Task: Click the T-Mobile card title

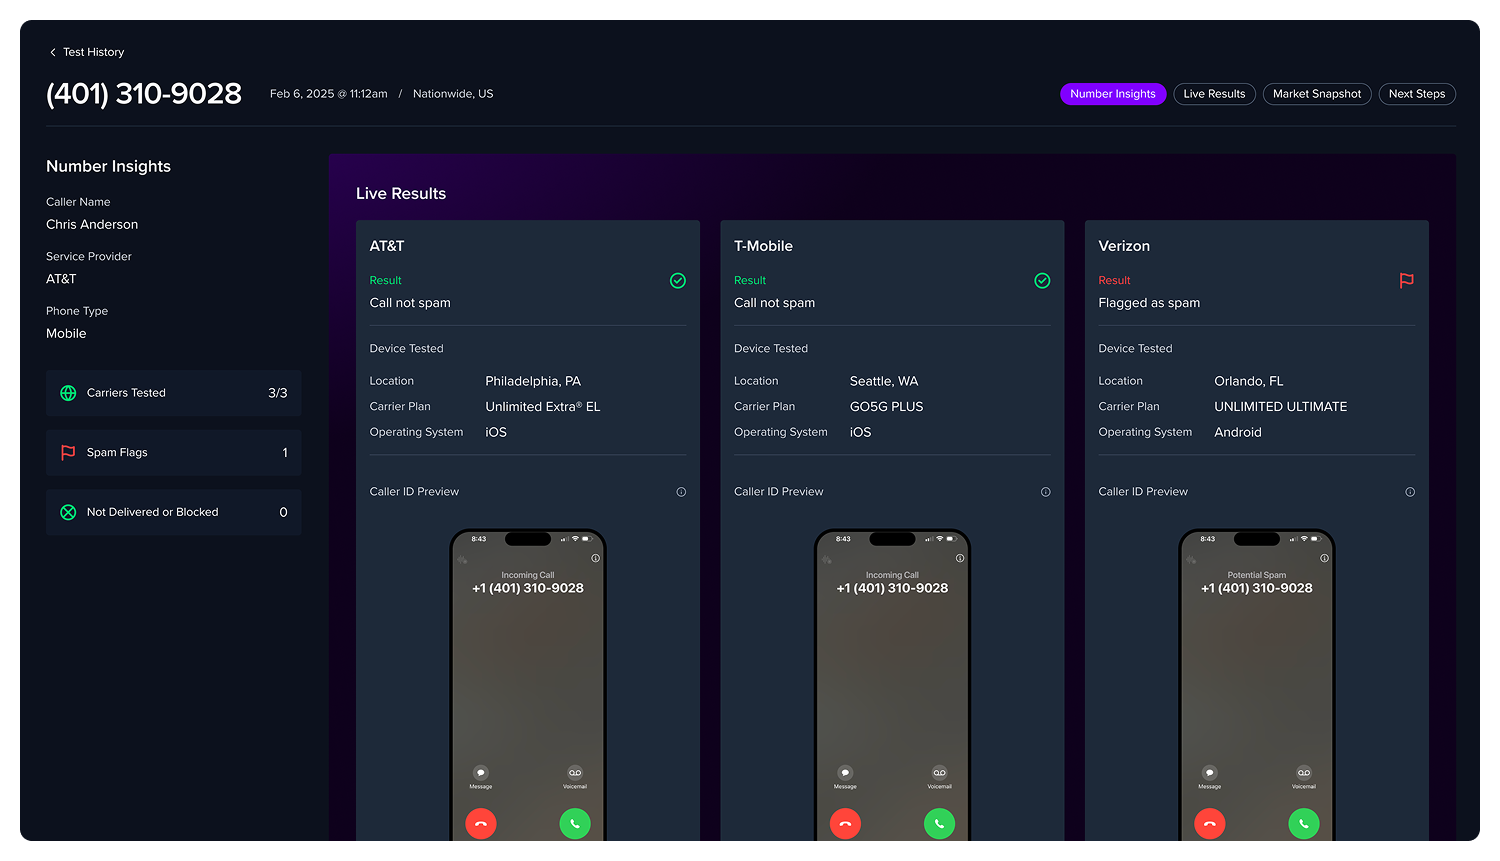Action: pos(763,246)
